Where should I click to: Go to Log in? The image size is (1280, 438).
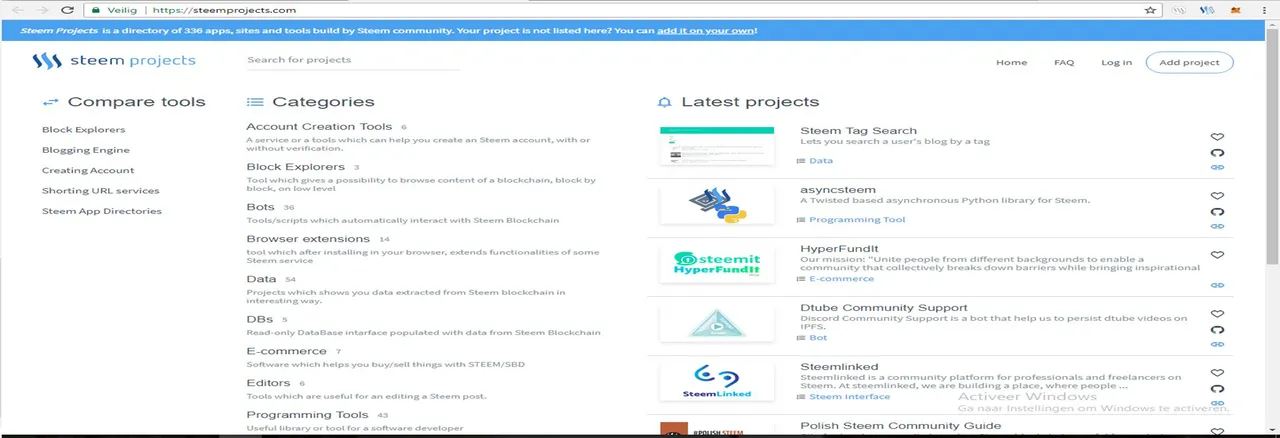(1116, 62)
